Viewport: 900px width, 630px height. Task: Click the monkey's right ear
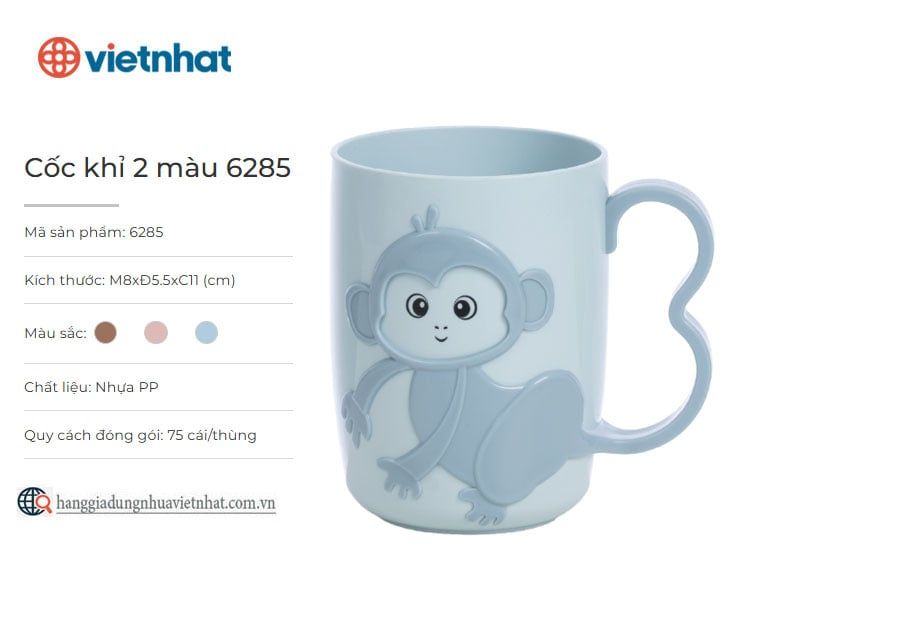click(x=537, y=299)
